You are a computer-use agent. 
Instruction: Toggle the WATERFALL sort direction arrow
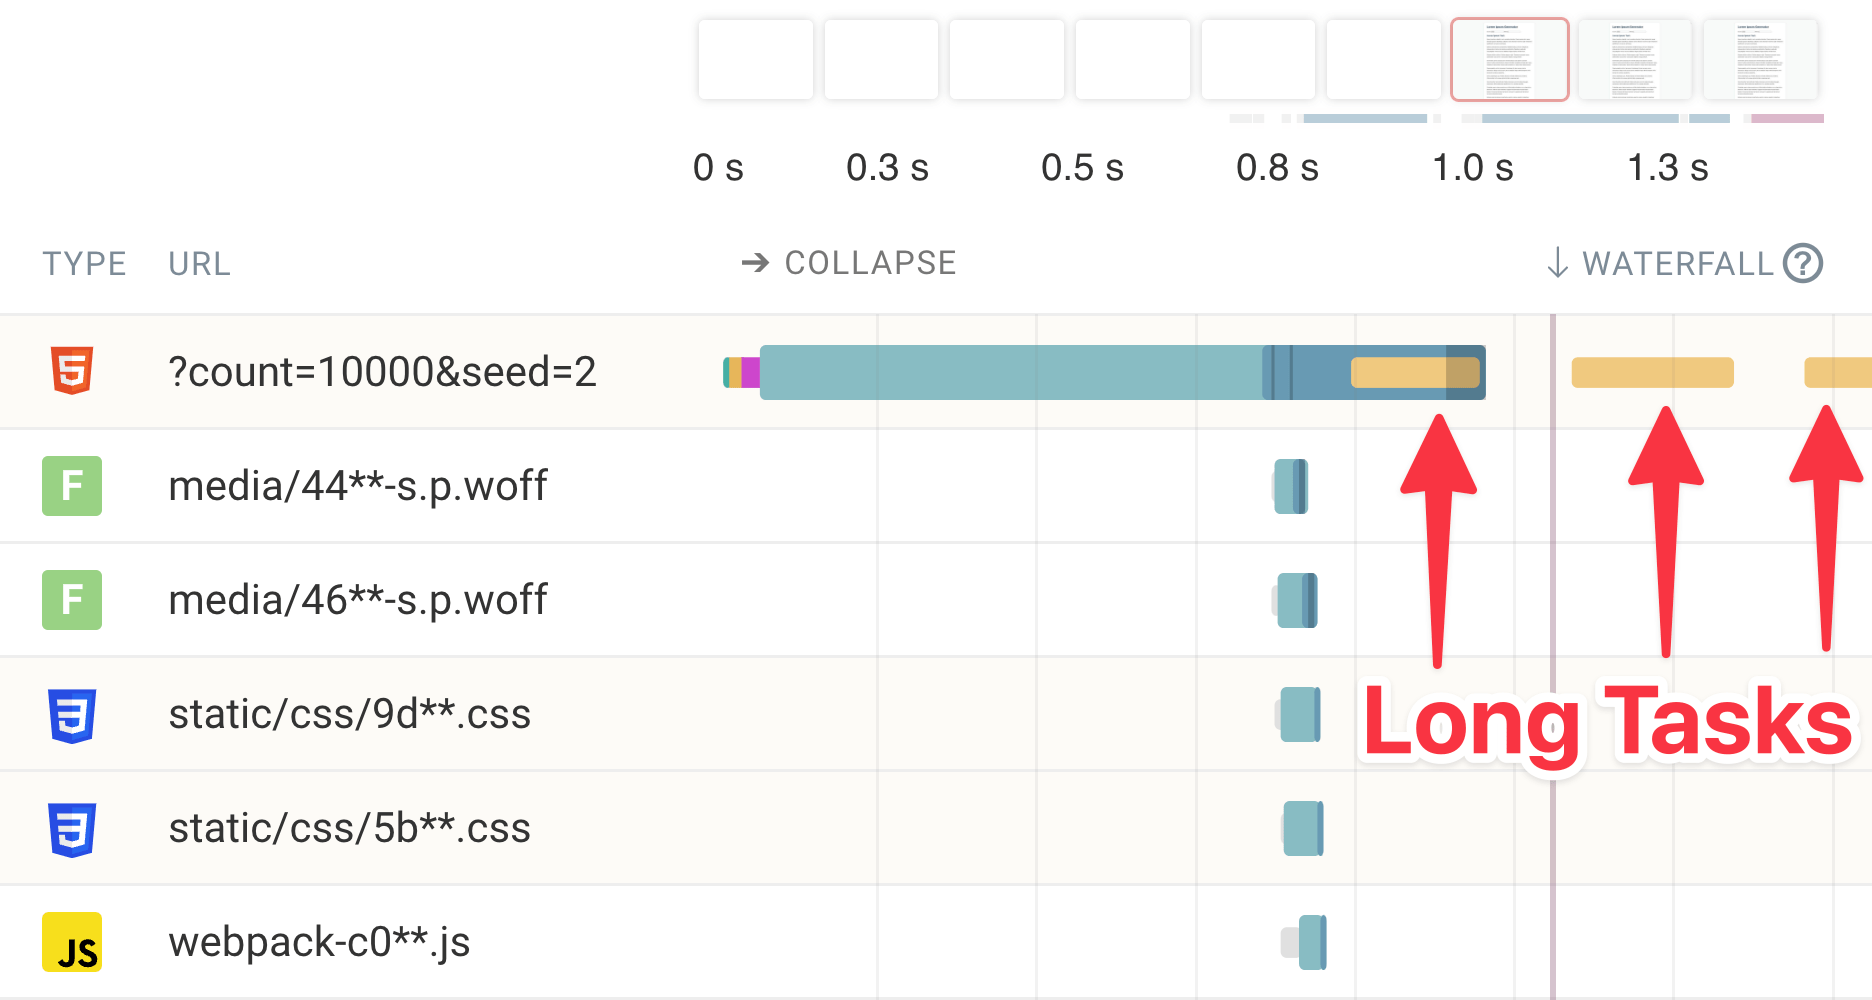[x=1556, y=263]
